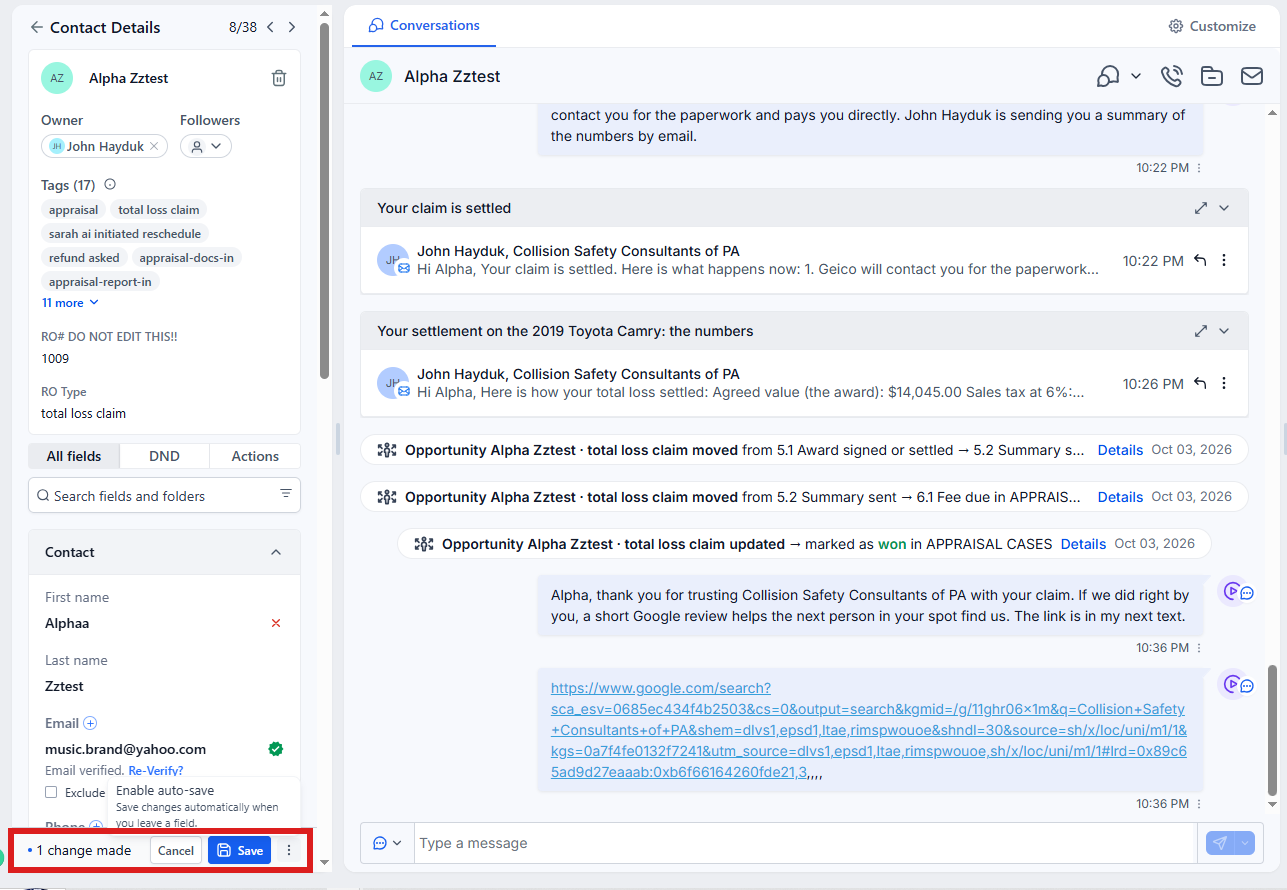The image size is (1287, 890).
Task: Open the field filter options icon
Action: click(286, 494)
